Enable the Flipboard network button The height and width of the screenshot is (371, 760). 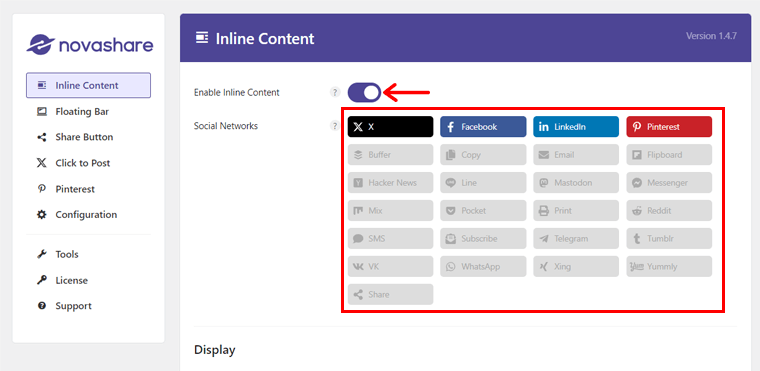click(x=669, y=155)
